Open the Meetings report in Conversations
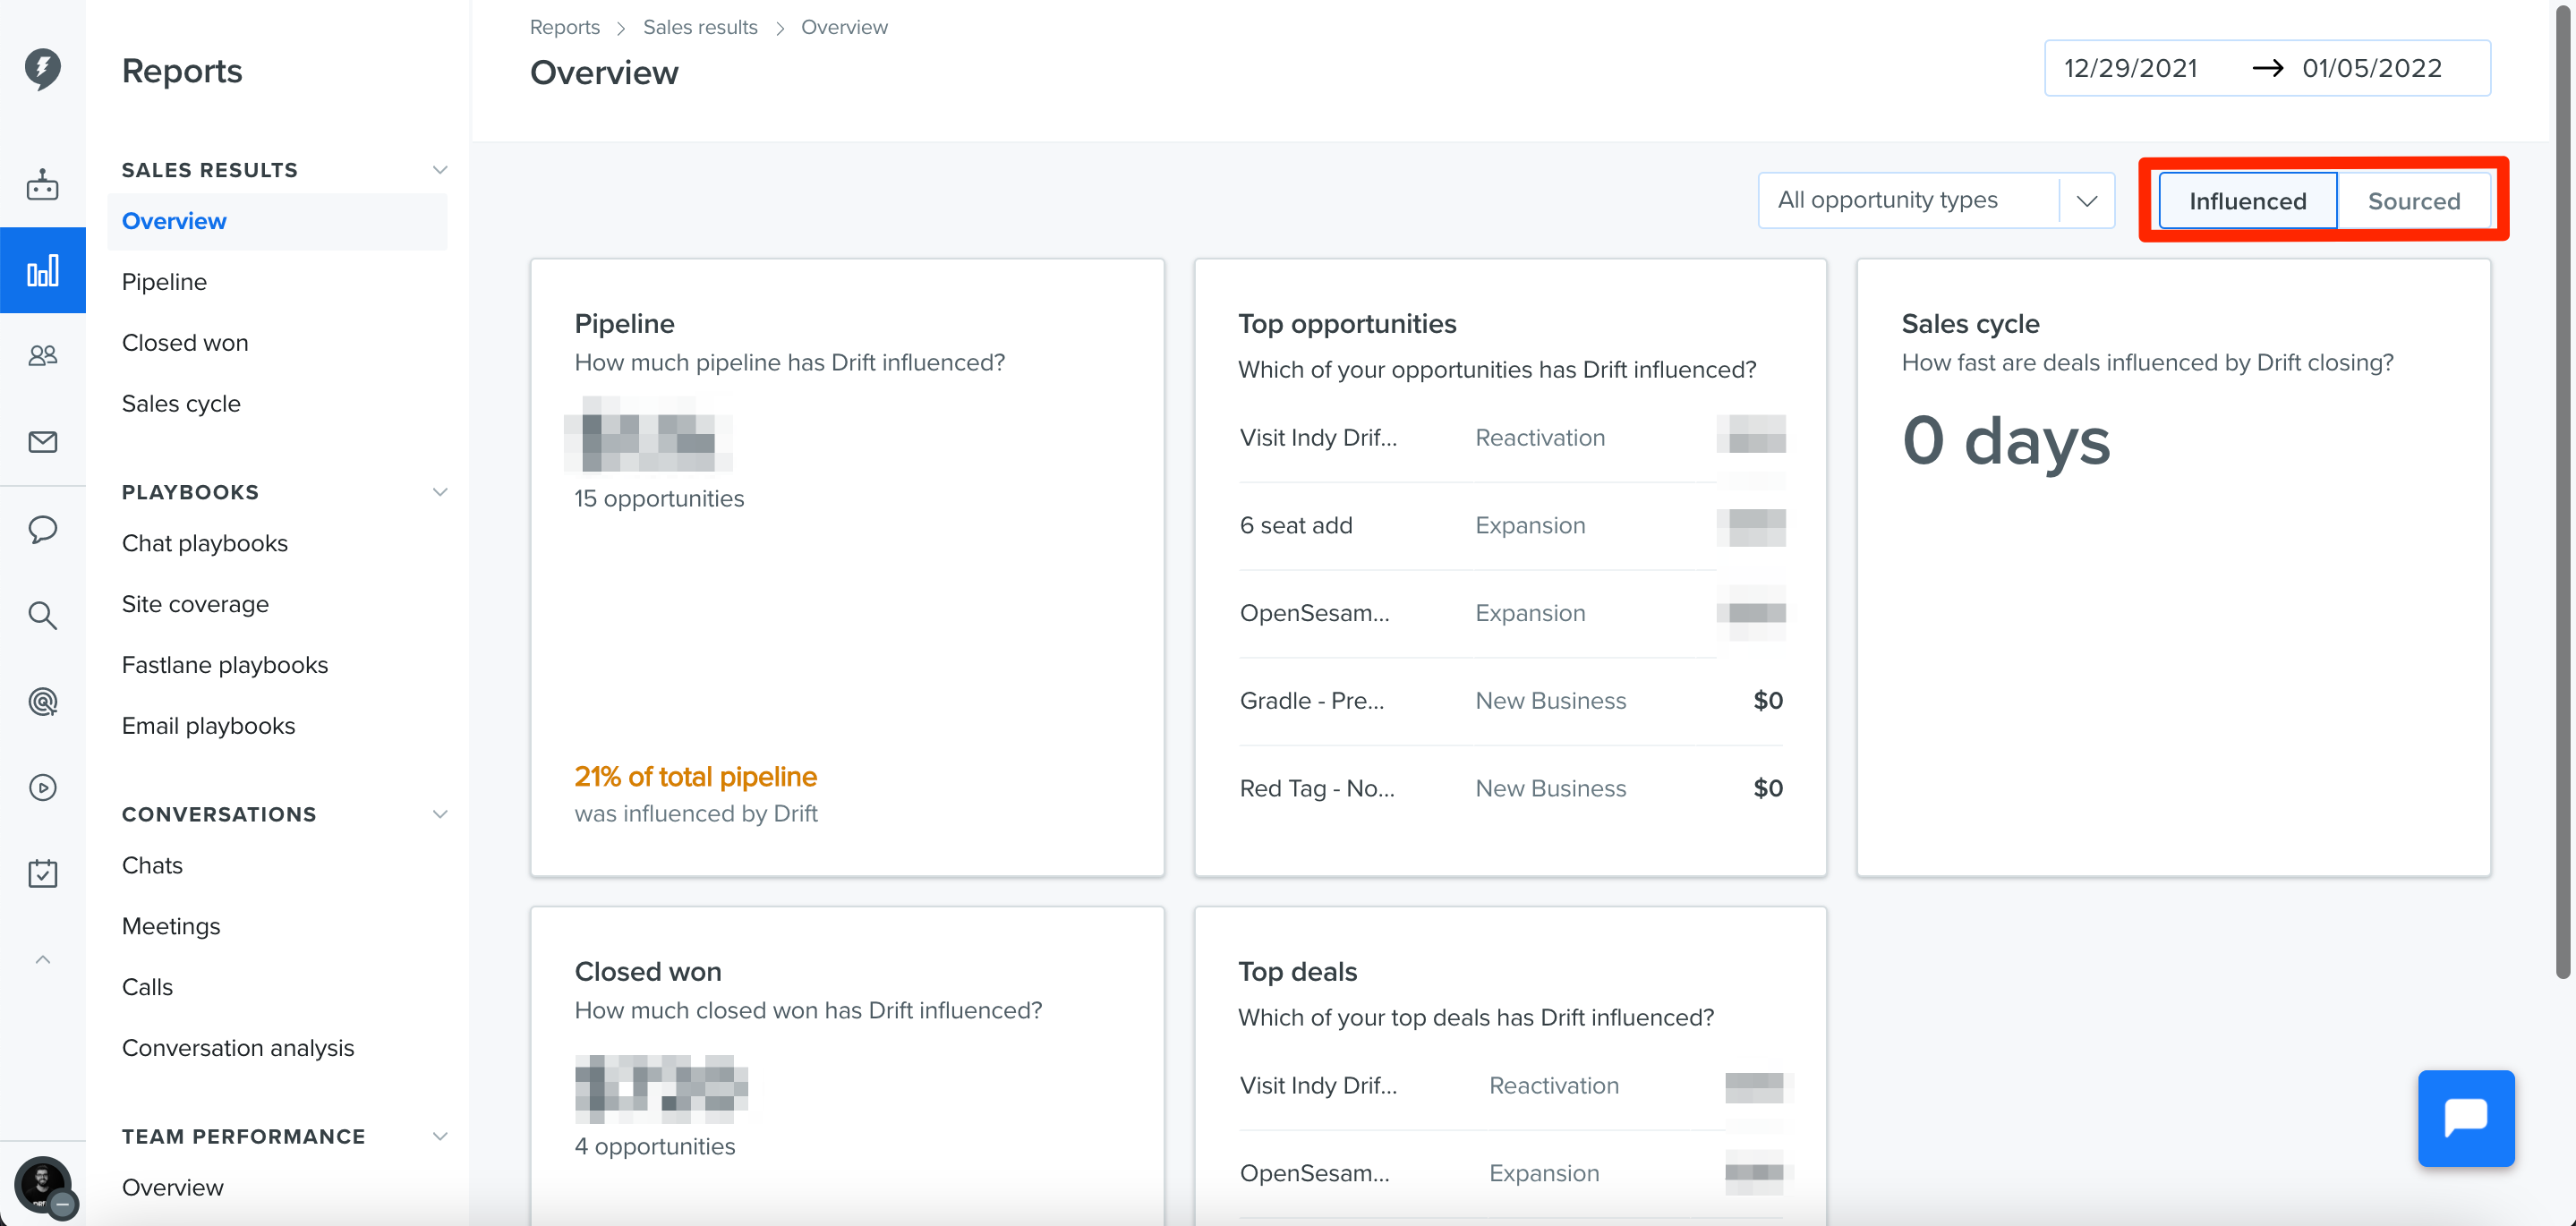 tap(171, 926)
